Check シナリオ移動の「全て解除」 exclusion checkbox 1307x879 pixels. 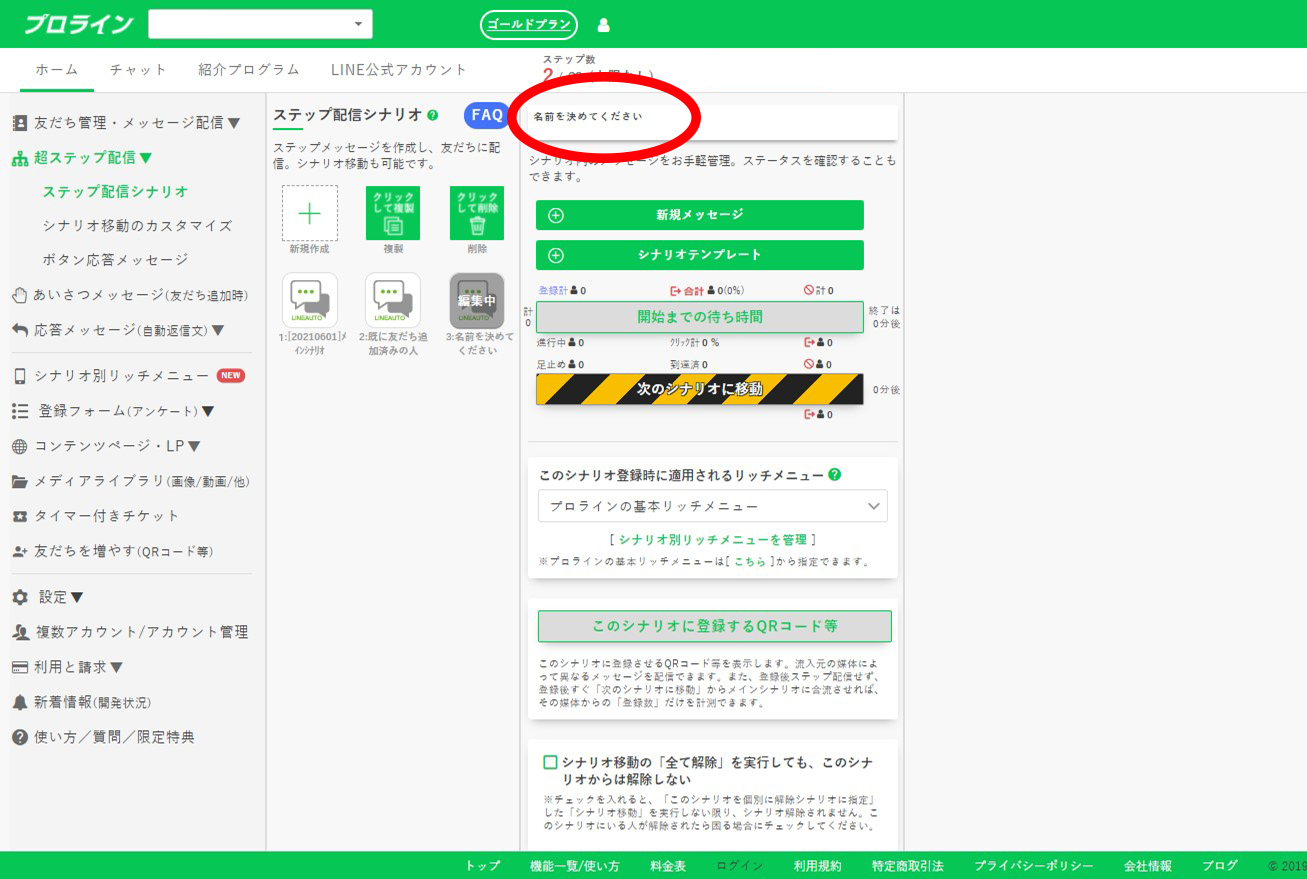point(550,763)
